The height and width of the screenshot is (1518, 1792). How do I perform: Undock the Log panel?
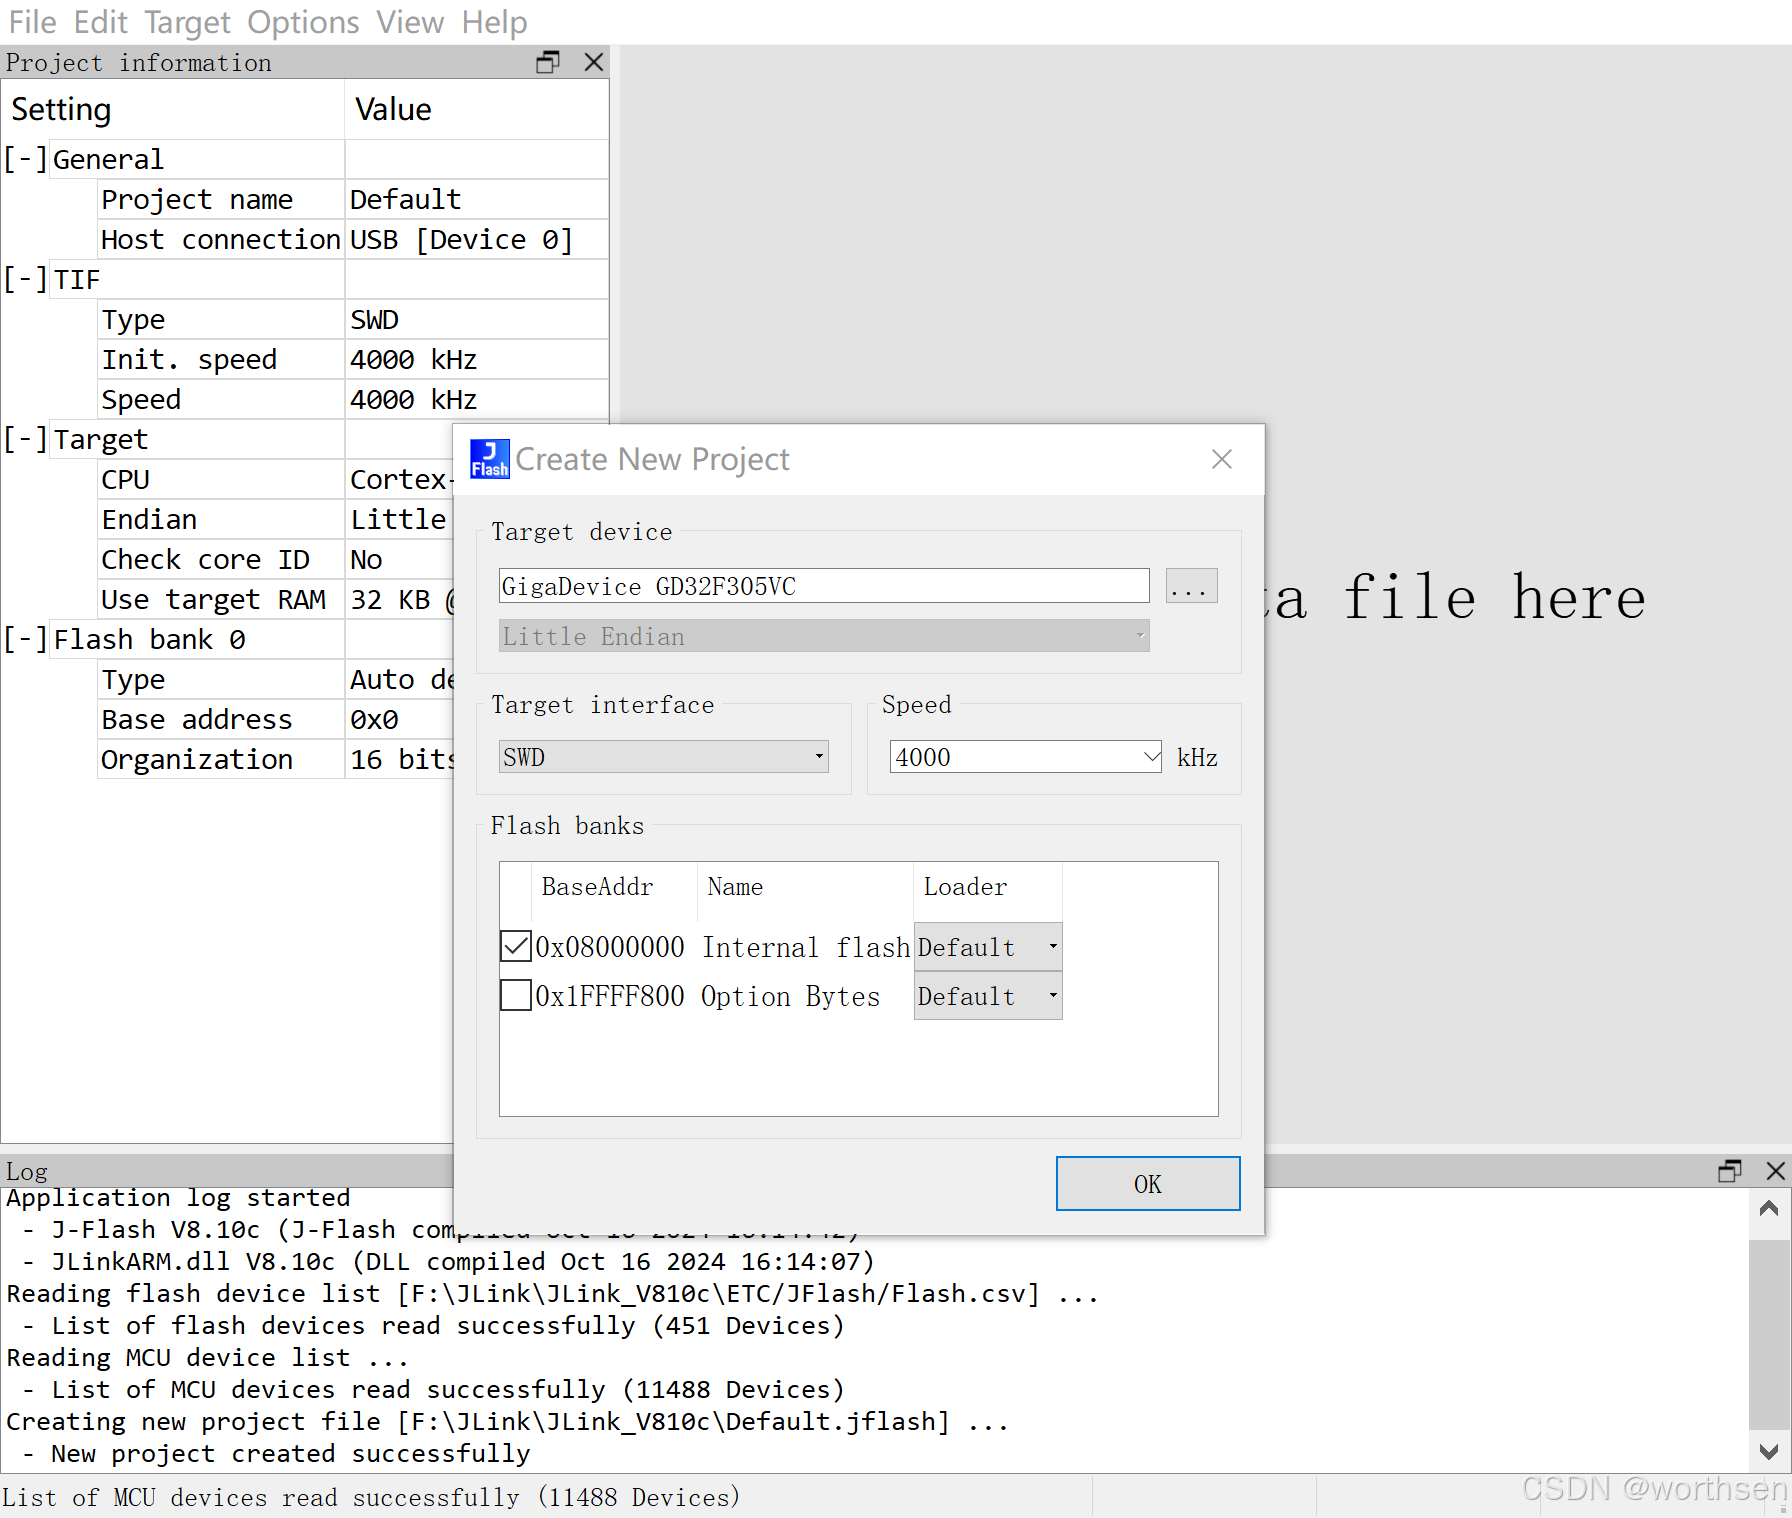pos(1730,1171)
